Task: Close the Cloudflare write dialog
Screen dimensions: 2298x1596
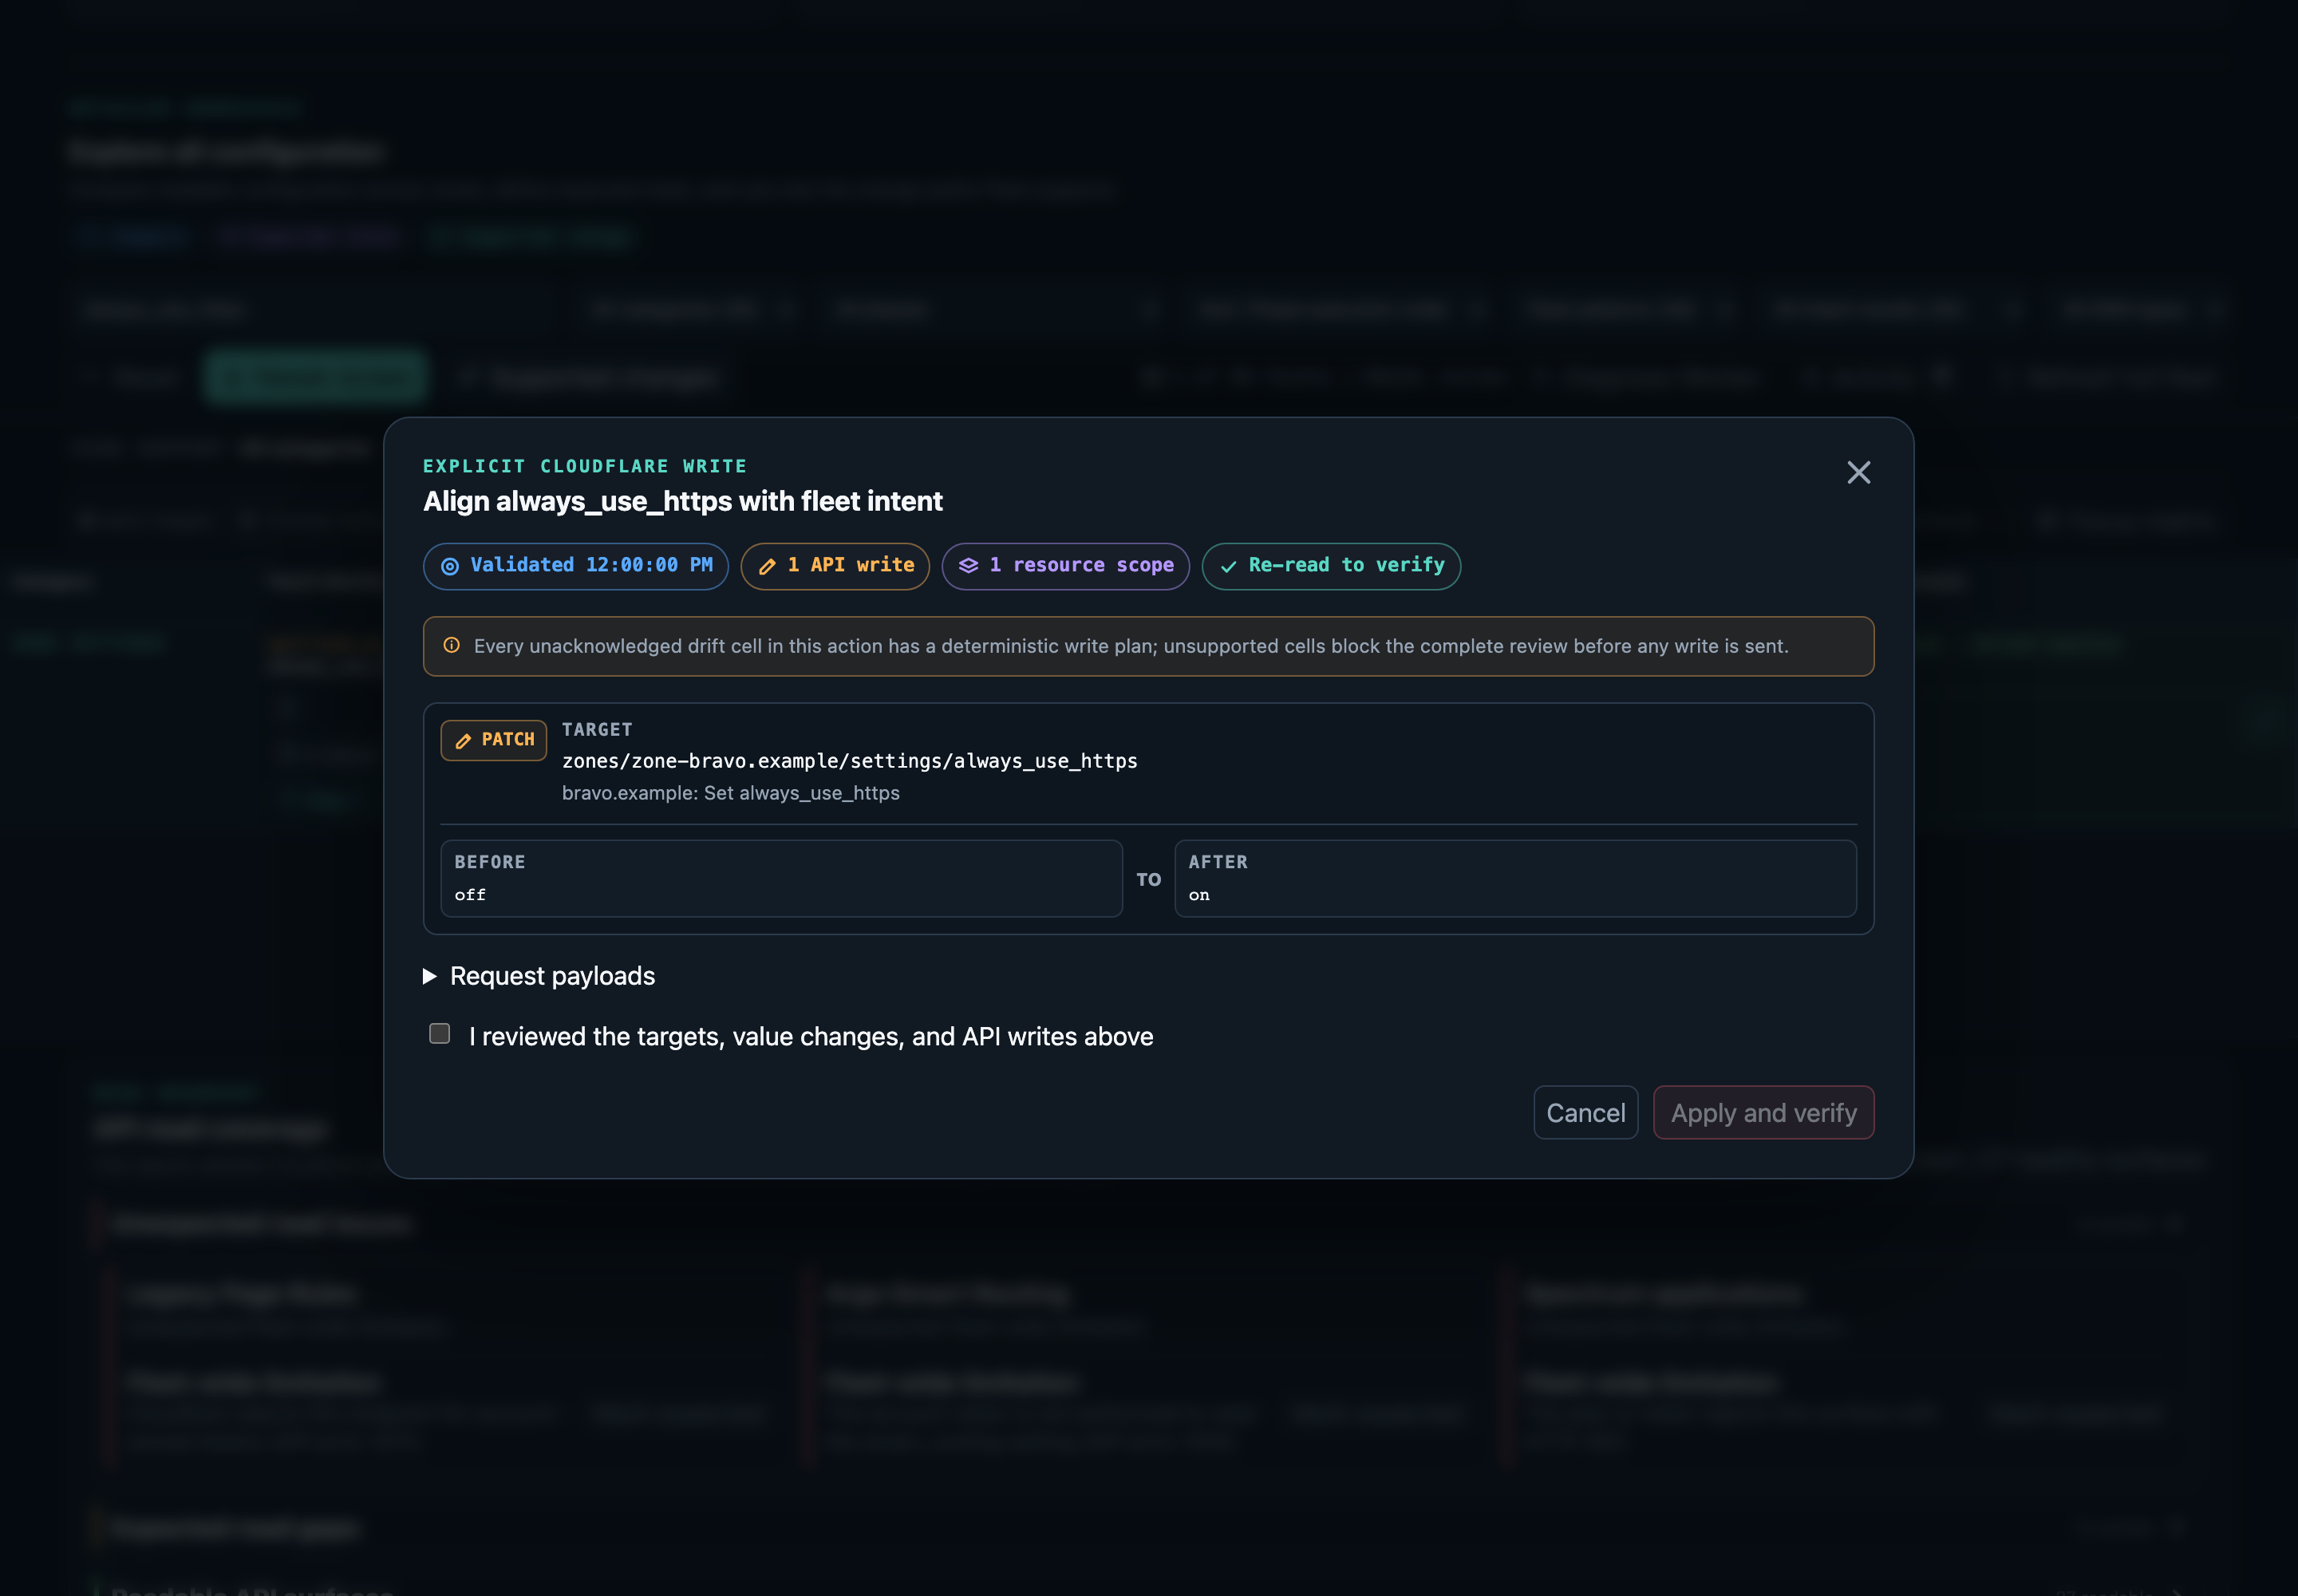Action: click(x=1858, y=472)
